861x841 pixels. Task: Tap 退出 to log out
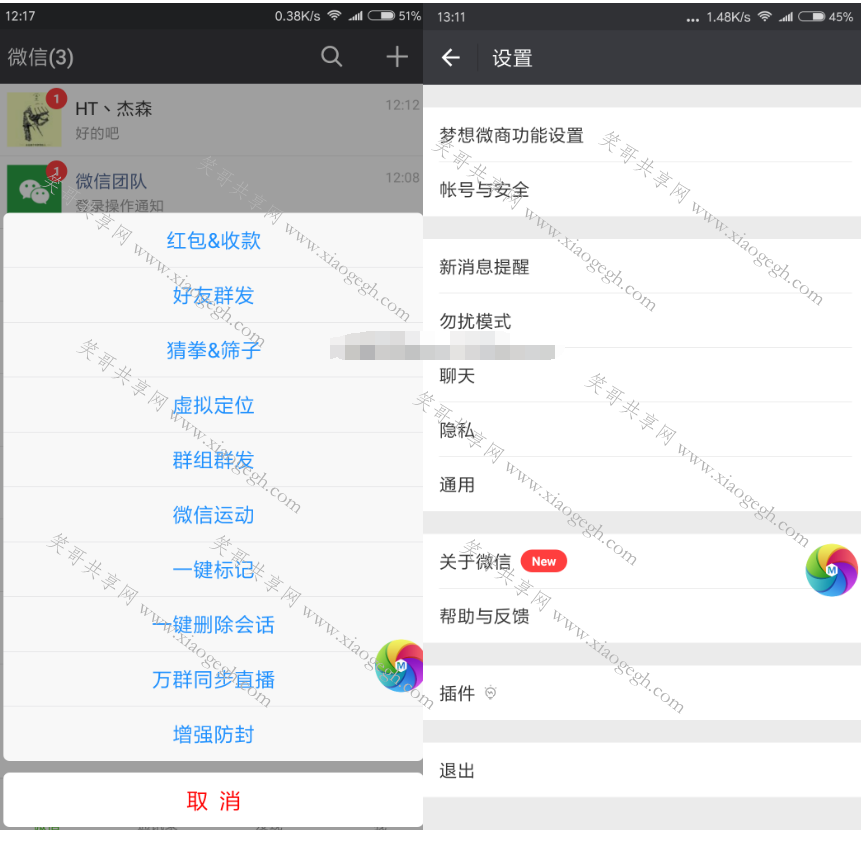tap(642, 770)
